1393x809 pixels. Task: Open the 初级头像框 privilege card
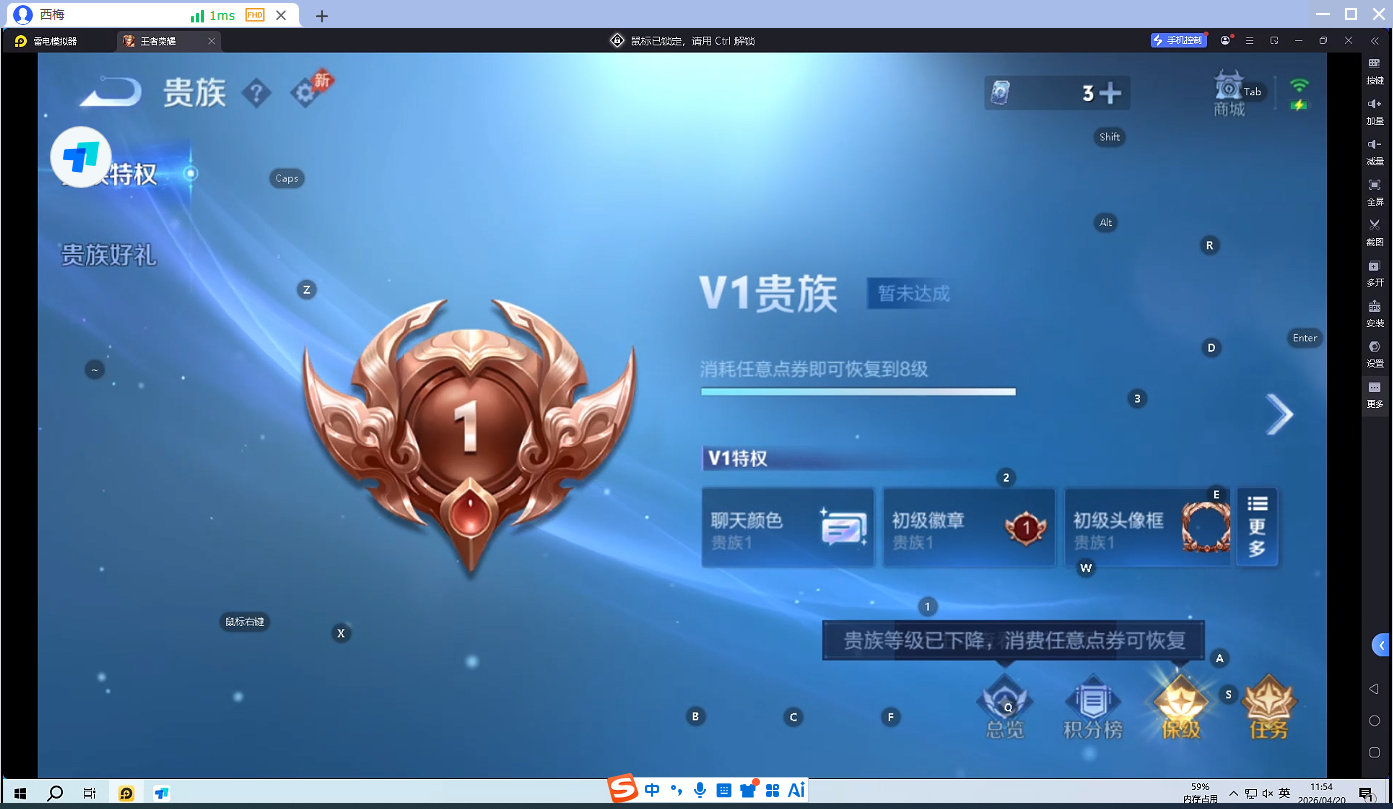point(1147,528)
